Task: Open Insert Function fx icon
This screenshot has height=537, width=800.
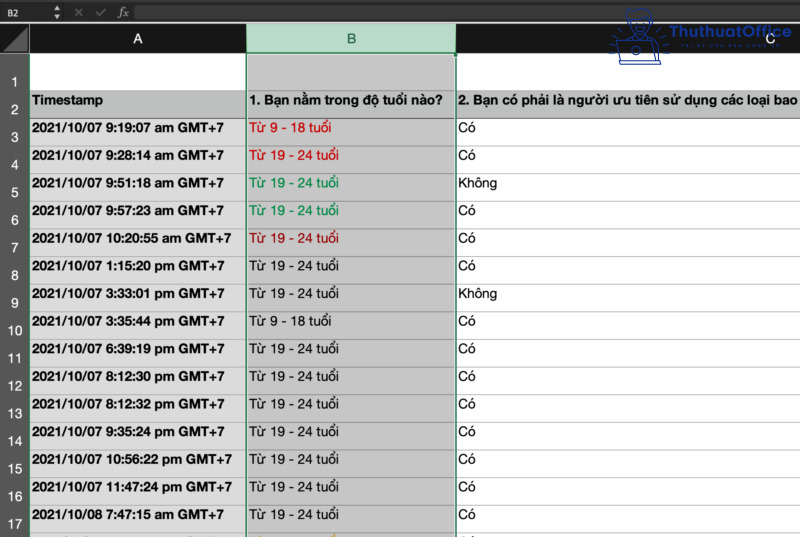Action: pos(123,12)
